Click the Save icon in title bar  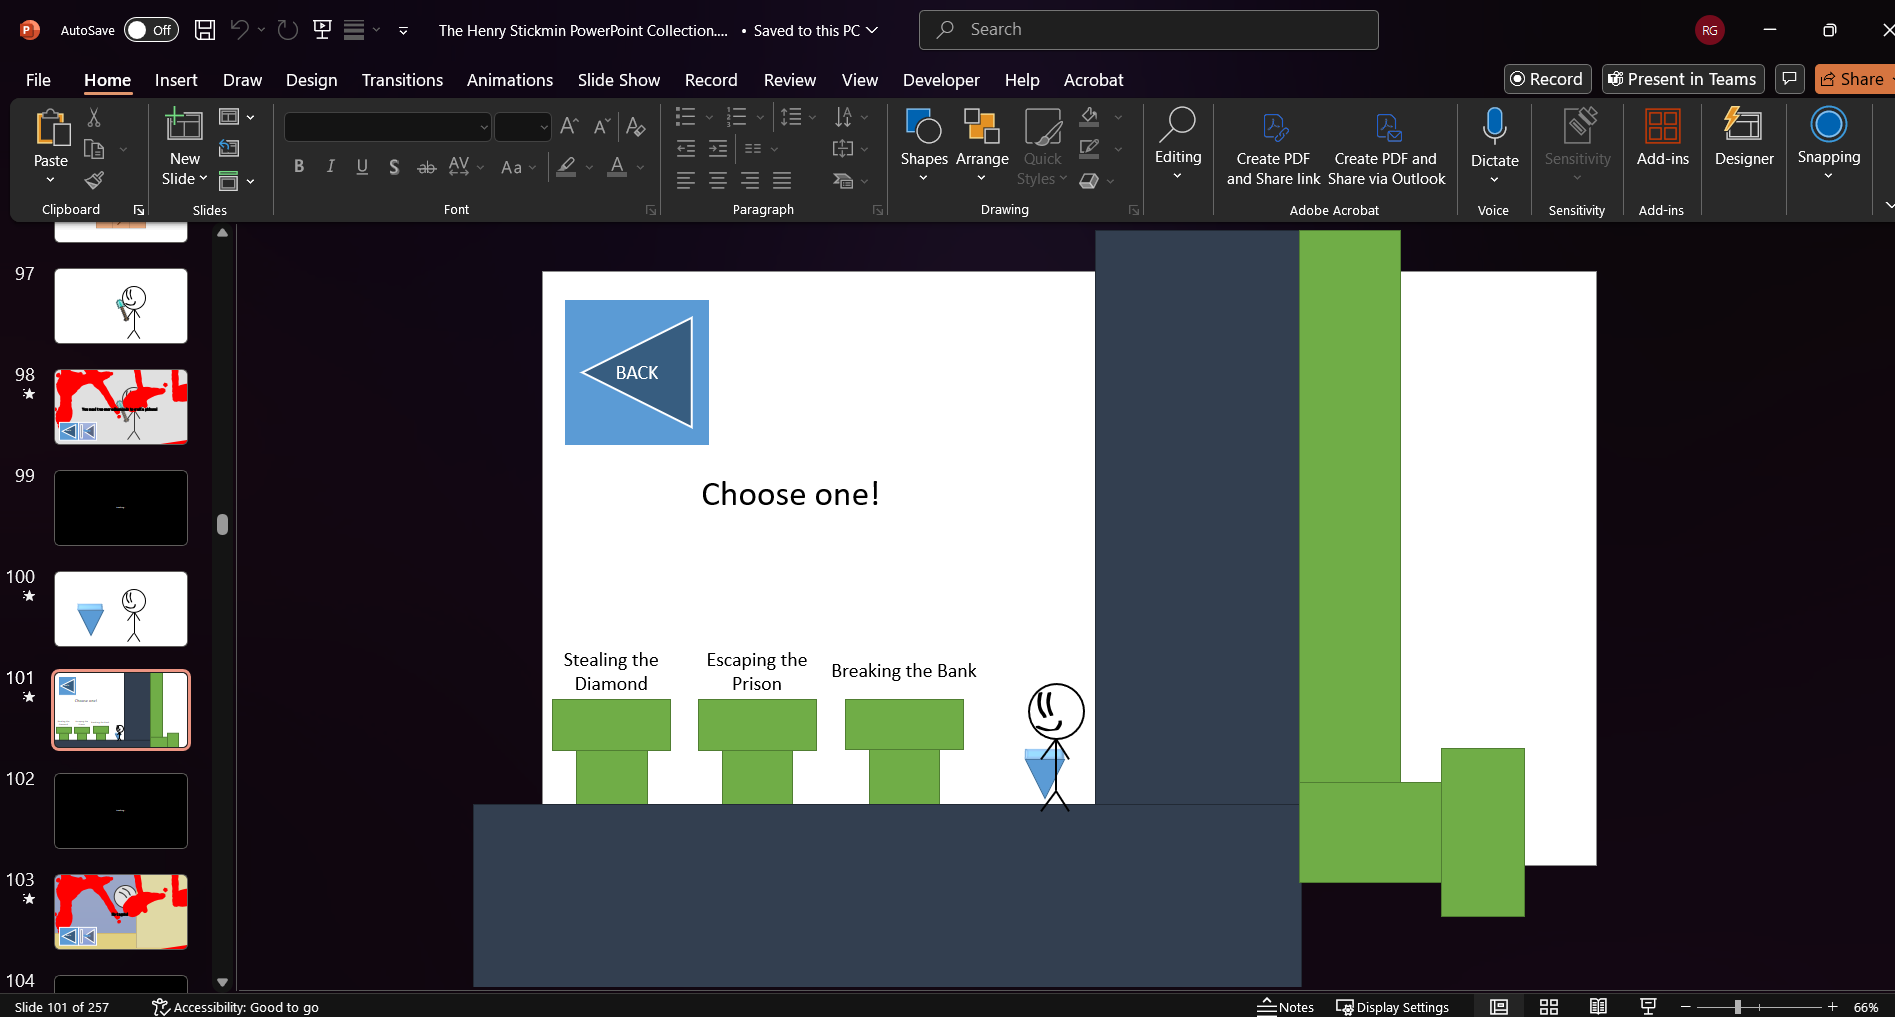coord(205,30)
